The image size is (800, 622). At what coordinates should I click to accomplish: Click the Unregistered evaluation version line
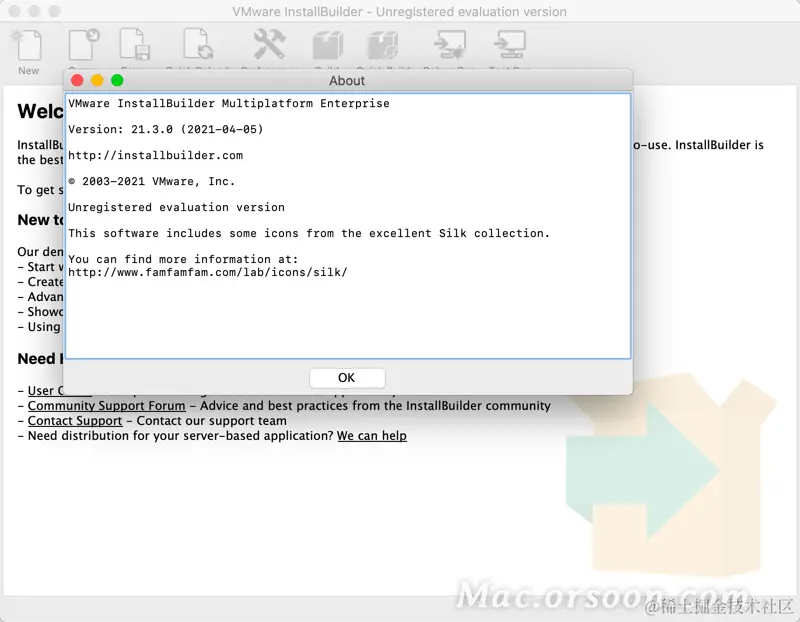tap(177, 208)
